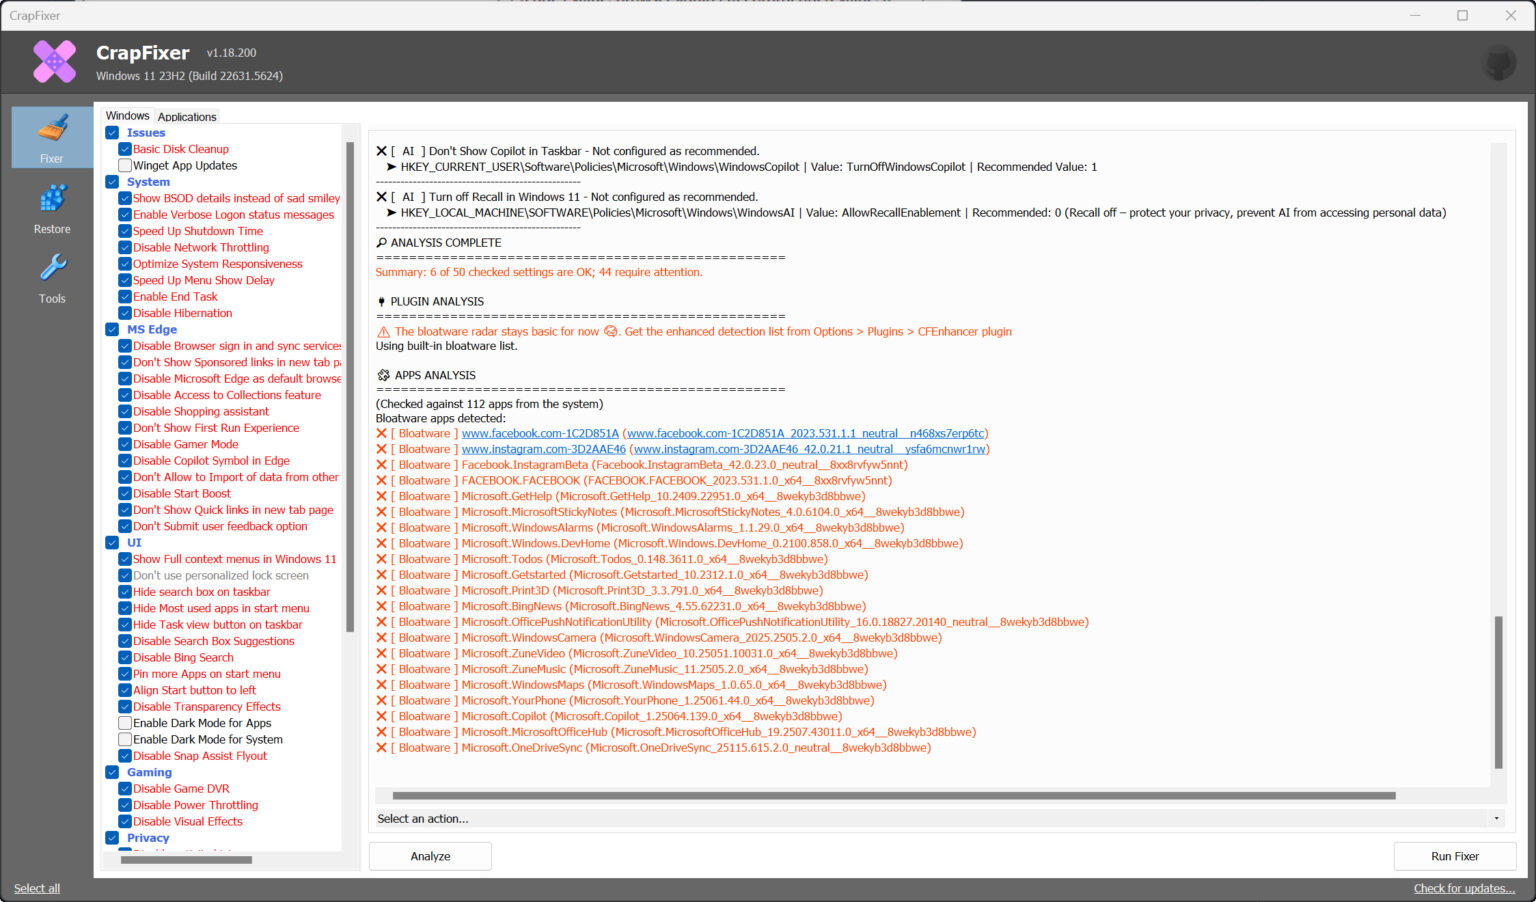Open the Tools section from the sidebar
Image resolution: width=1536 pixels, height=902 pixels.
point(51,277)
